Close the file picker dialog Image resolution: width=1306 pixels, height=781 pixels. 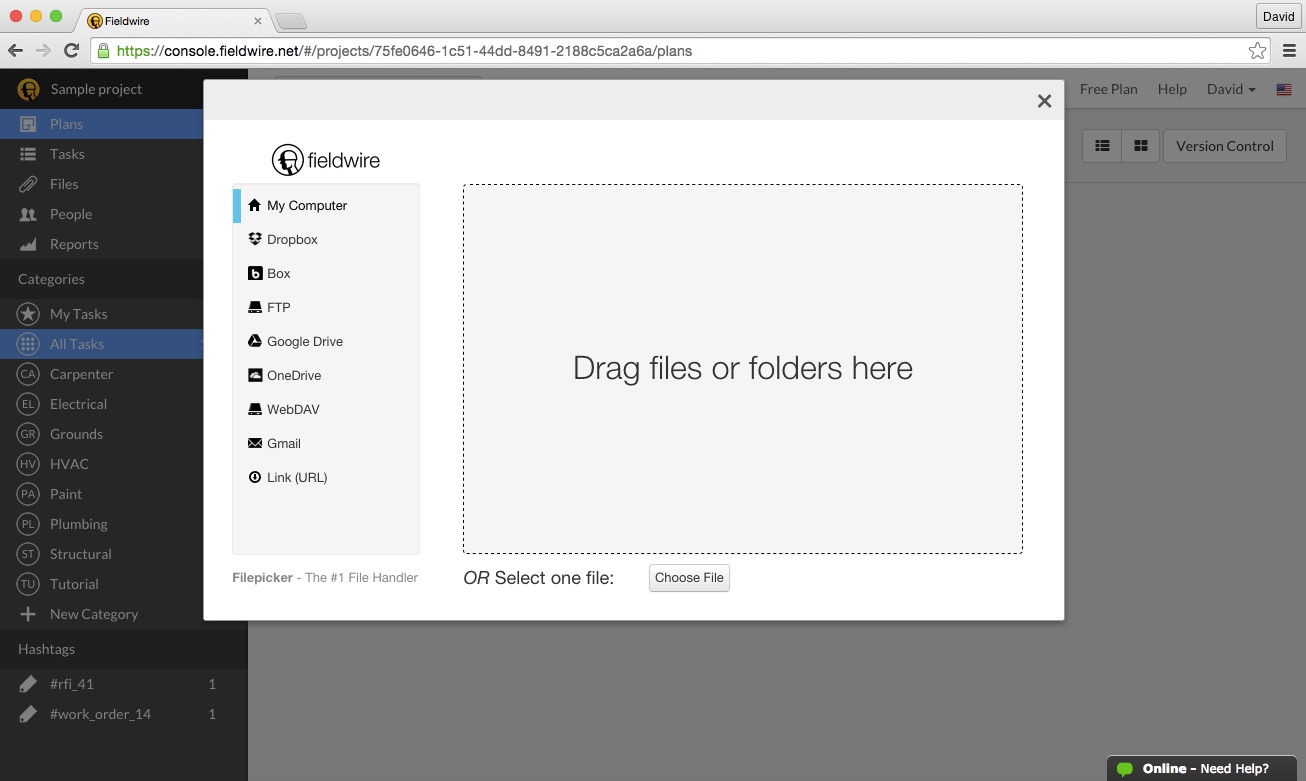click(x=1044, y=101)
